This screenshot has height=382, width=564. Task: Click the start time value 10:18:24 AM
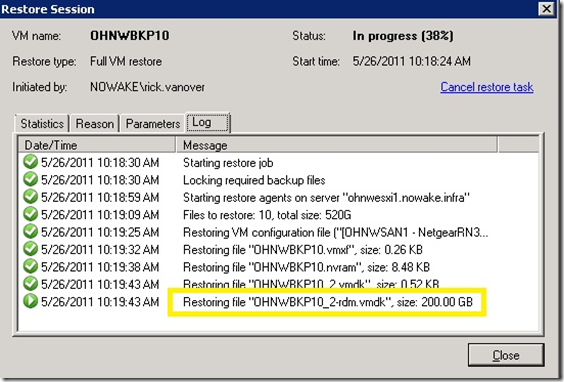(411, 62)
